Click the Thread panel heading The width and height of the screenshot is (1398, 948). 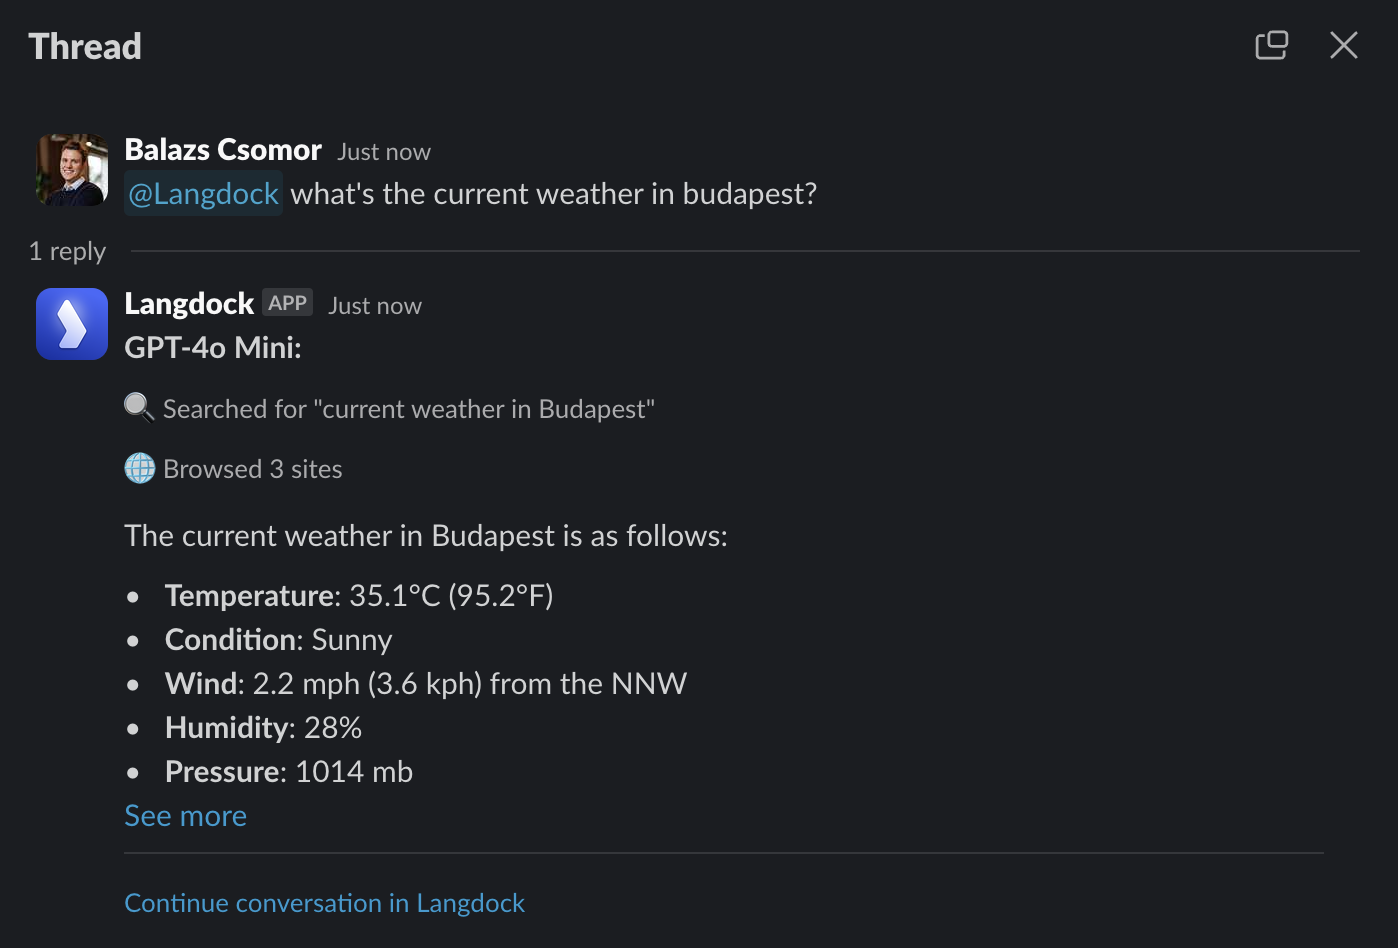[85, 46]
